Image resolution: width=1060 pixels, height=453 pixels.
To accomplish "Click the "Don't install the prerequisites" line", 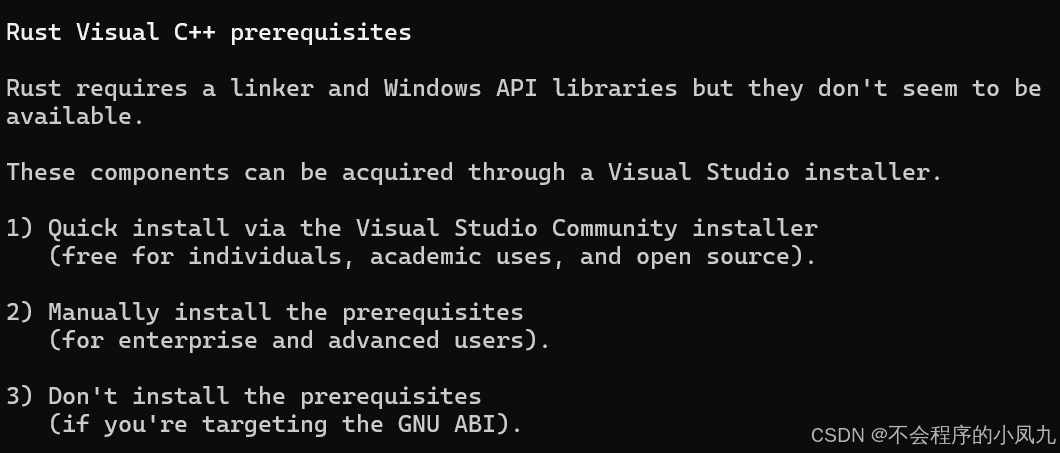I will [x=265, y=396].
